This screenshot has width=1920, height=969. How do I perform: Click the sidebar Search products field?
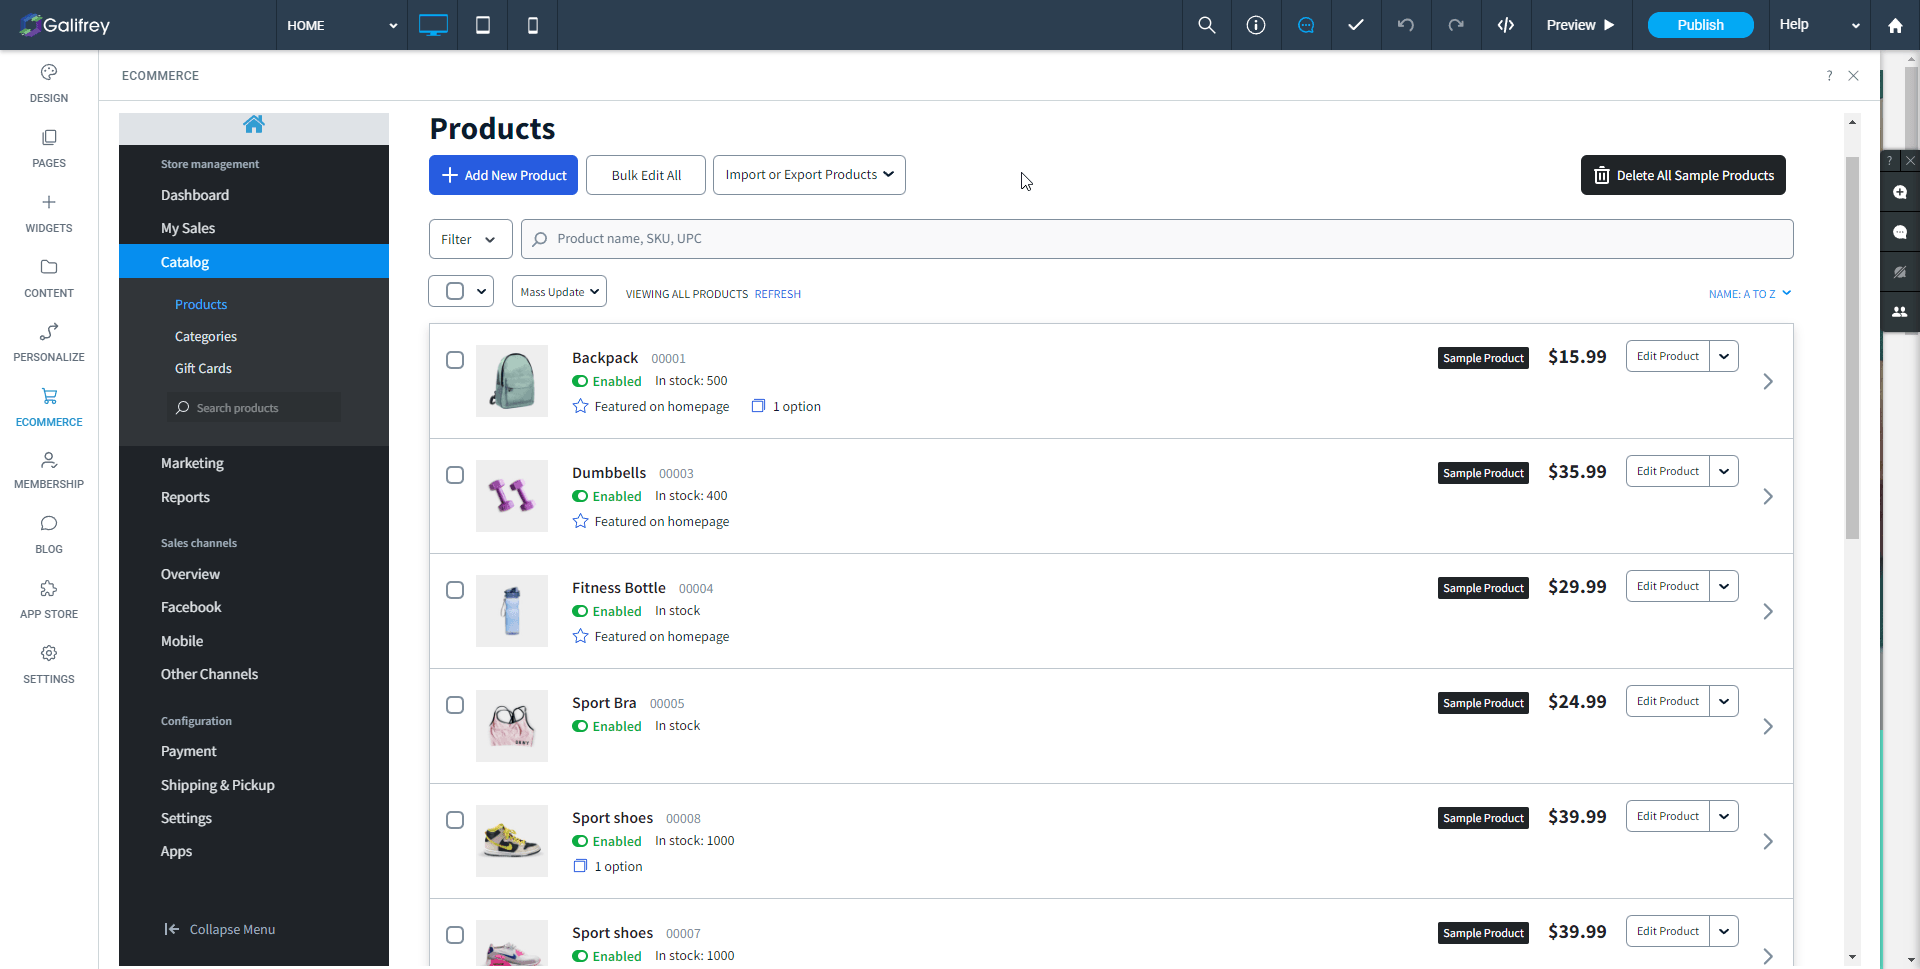pyautogui.click(x=254, y=408)
